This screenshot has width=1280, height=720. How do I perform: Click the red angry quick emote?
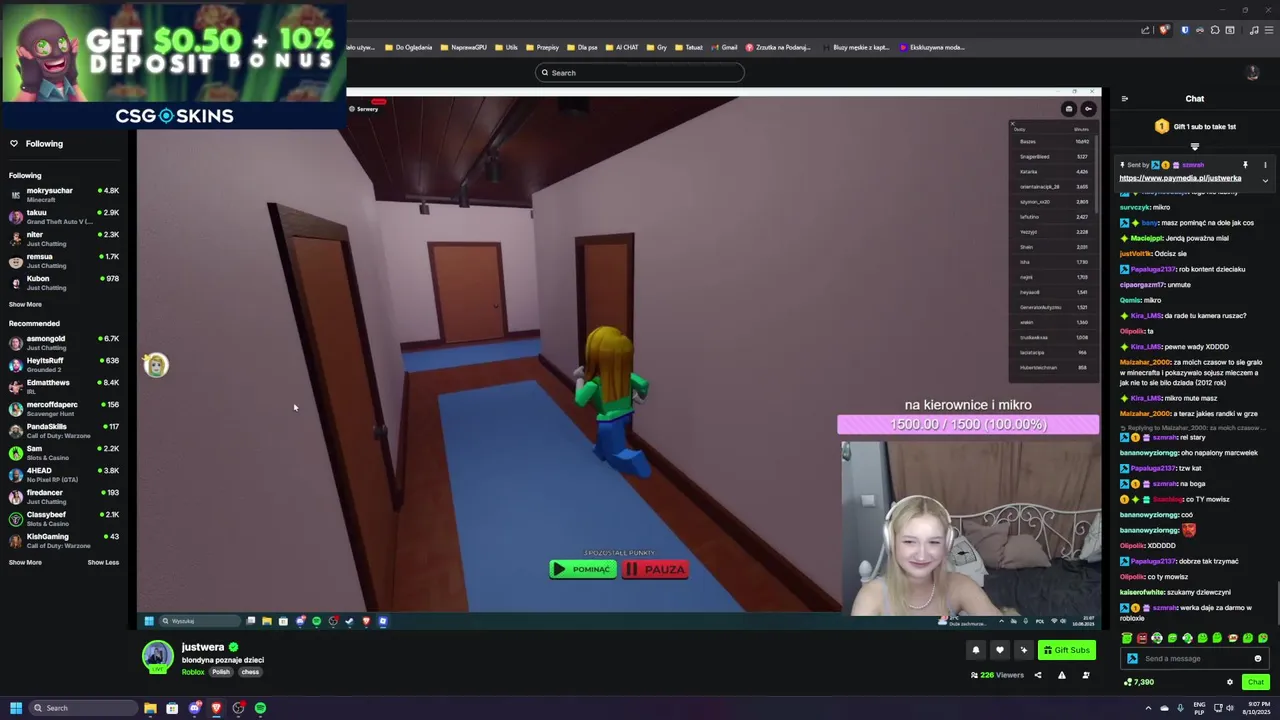click(1142, 638)
